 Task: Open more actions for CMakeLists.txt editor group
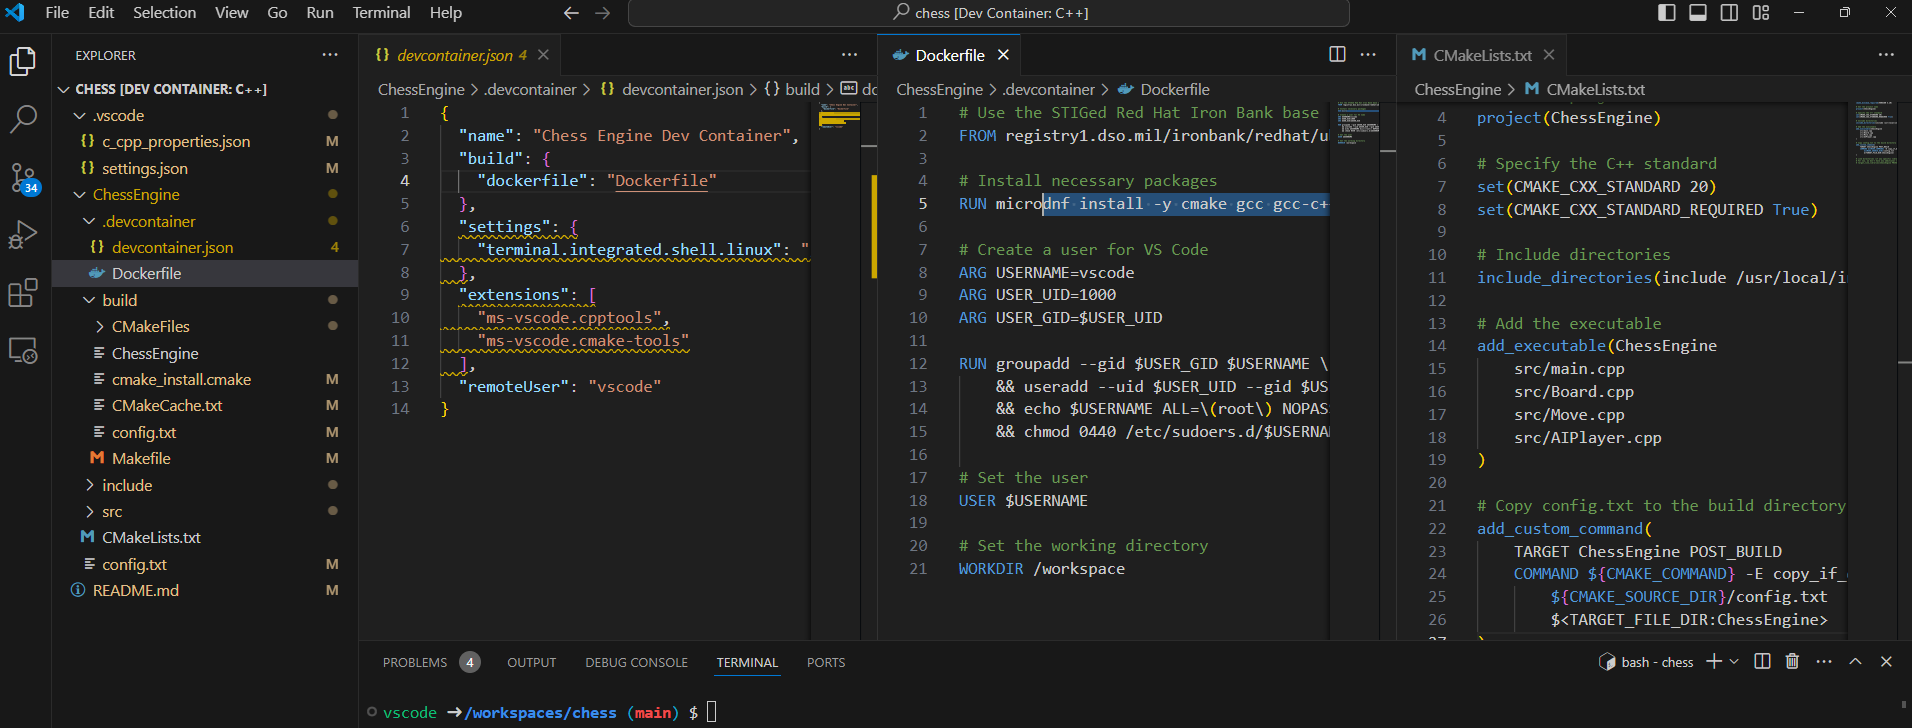[x=1886, y=54]
